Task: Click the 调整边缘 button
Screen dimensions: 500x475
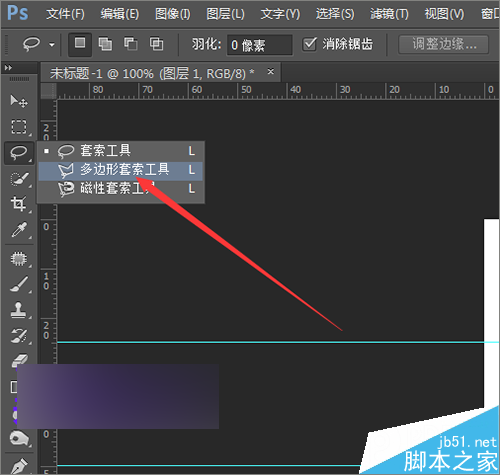Action: (444, 44)
